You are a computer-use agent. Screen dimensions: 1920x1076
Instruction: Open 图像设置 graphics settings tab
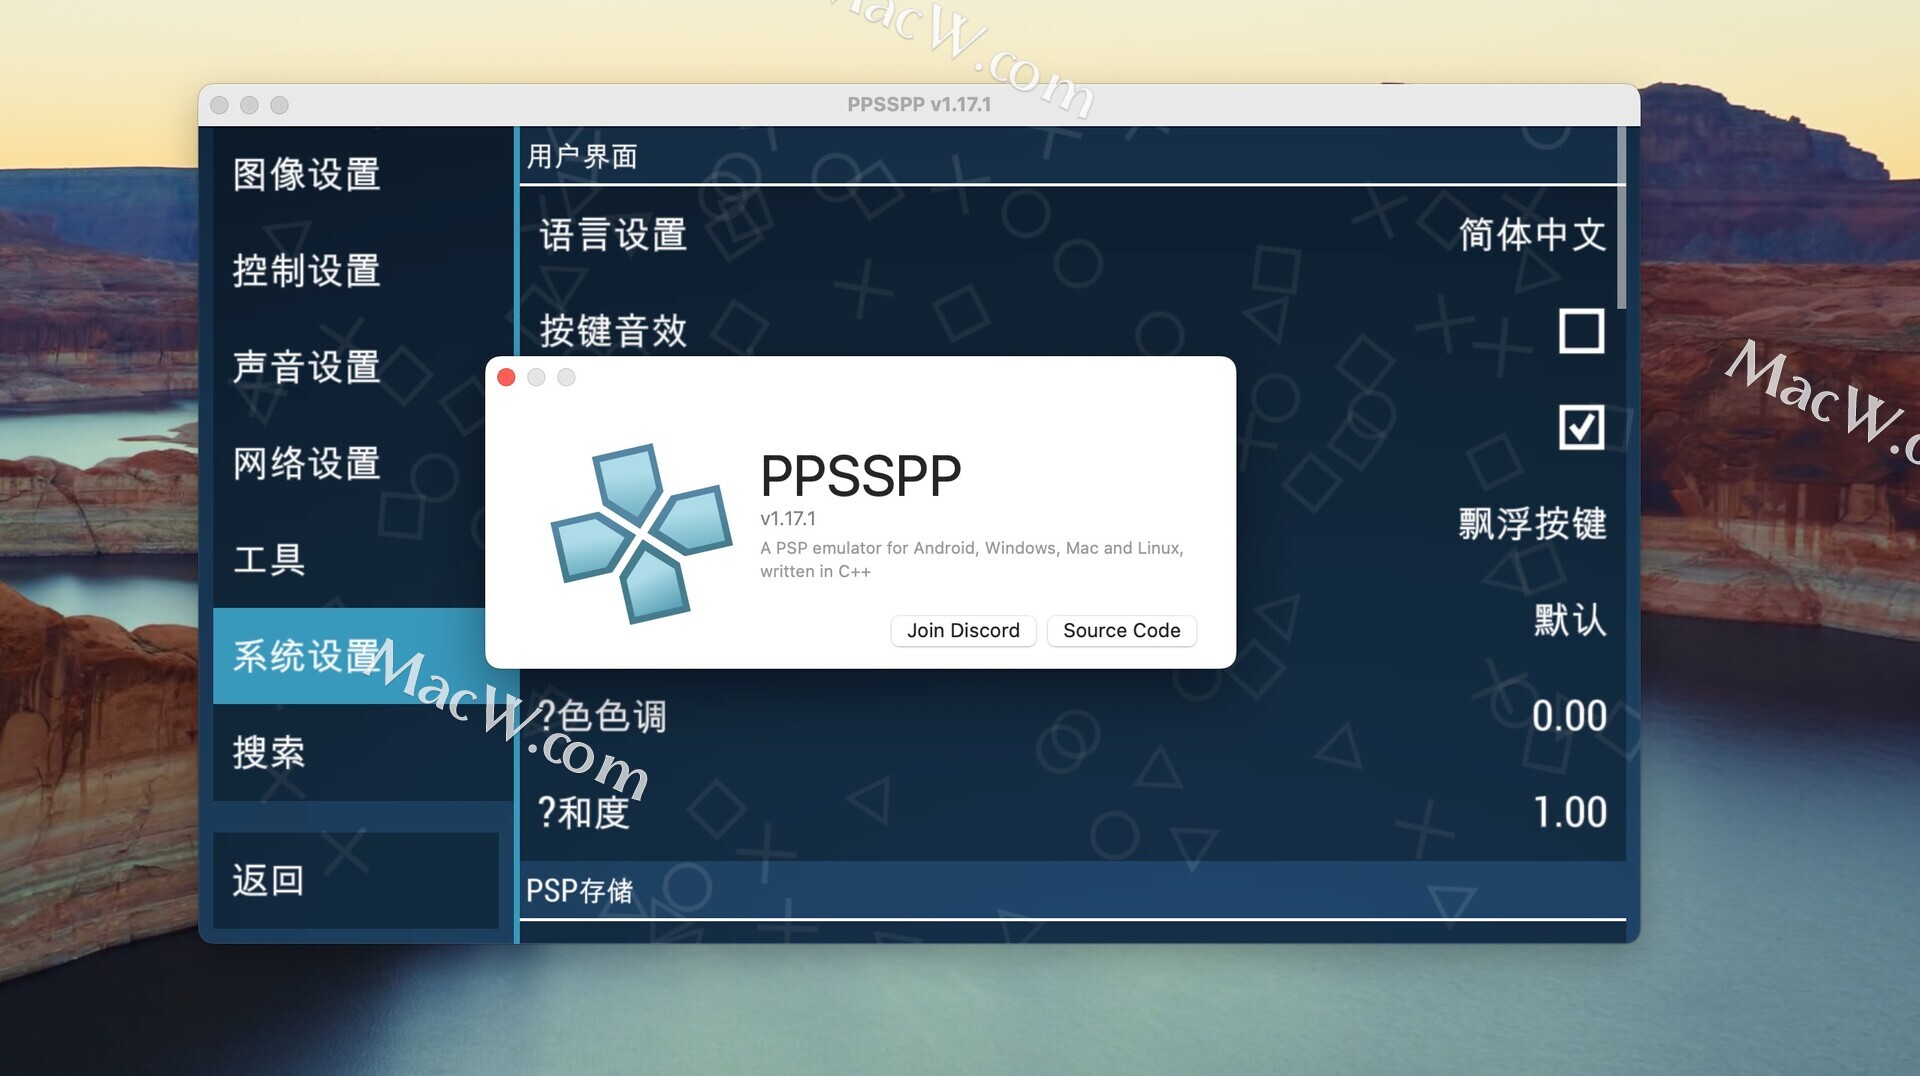tap(356, 174)
